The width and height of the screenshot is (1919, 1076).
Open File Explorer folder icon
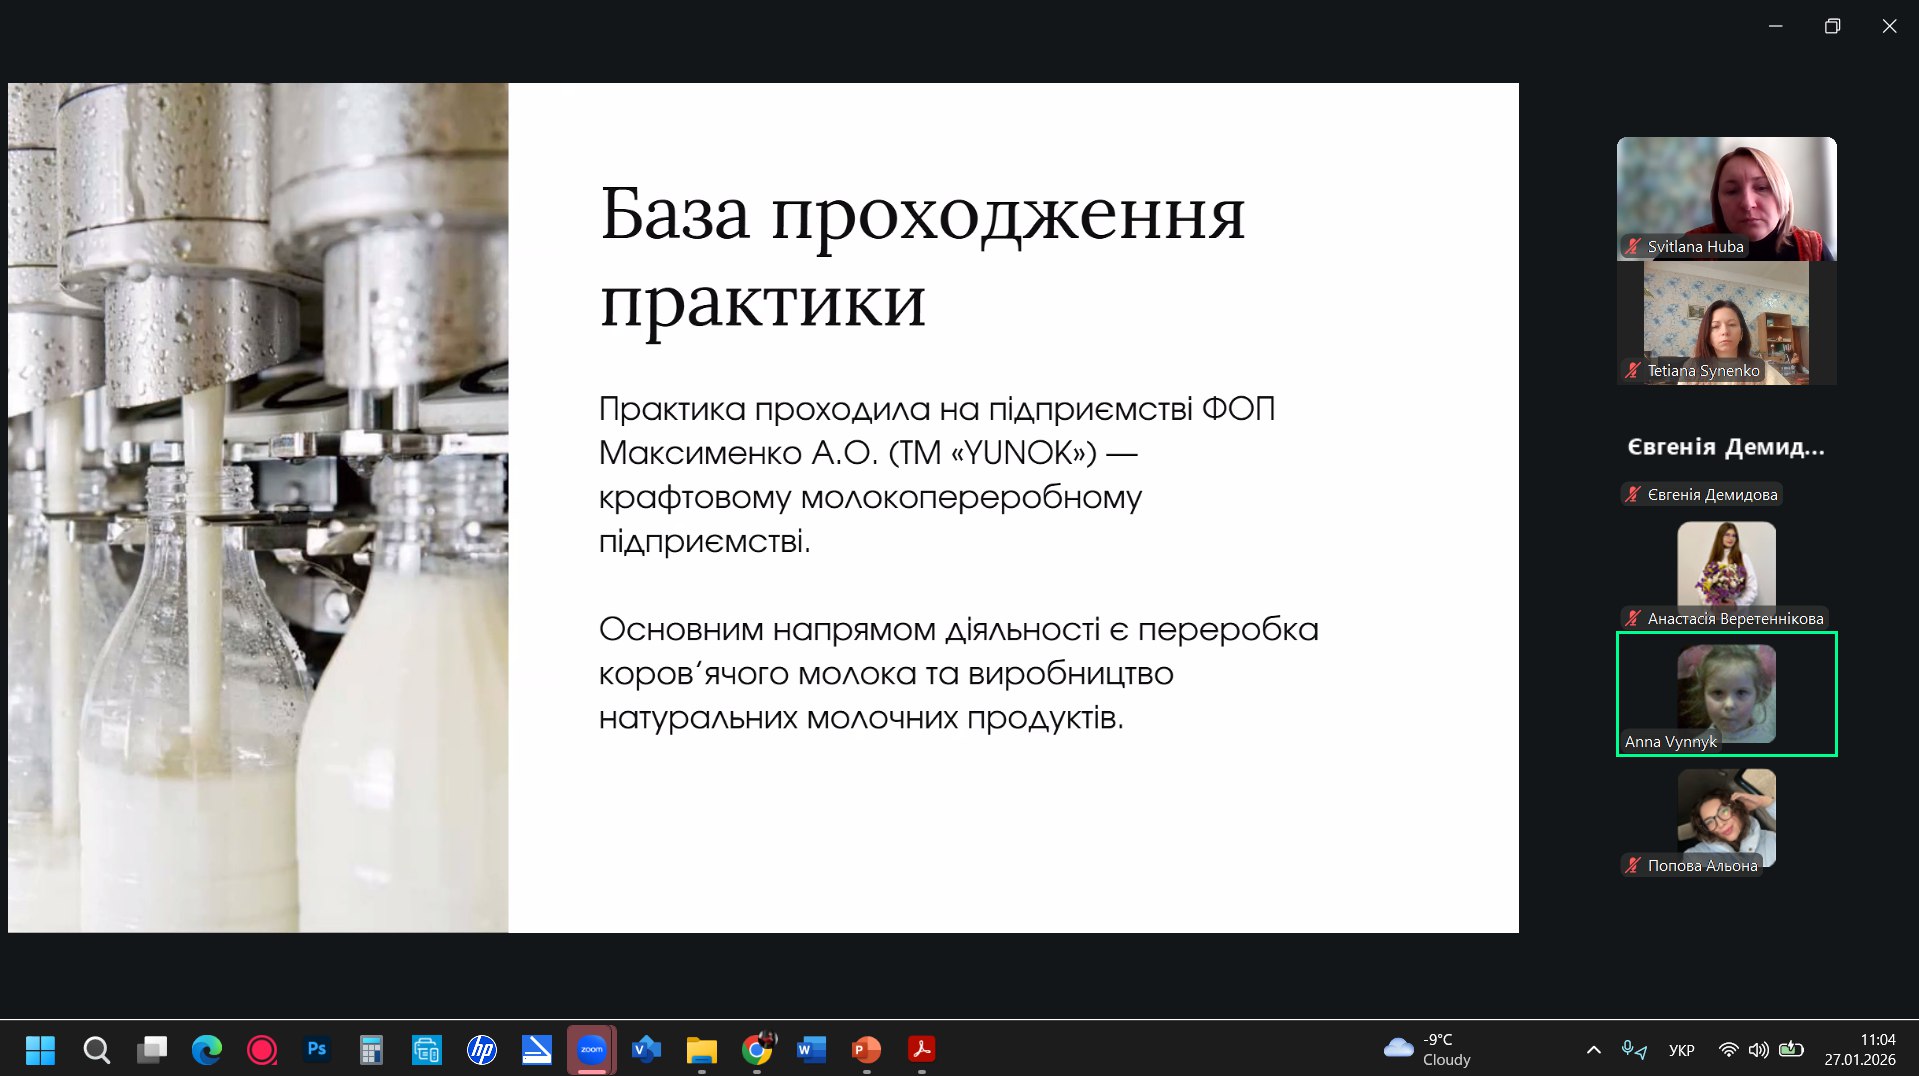tap(702, 1049)
